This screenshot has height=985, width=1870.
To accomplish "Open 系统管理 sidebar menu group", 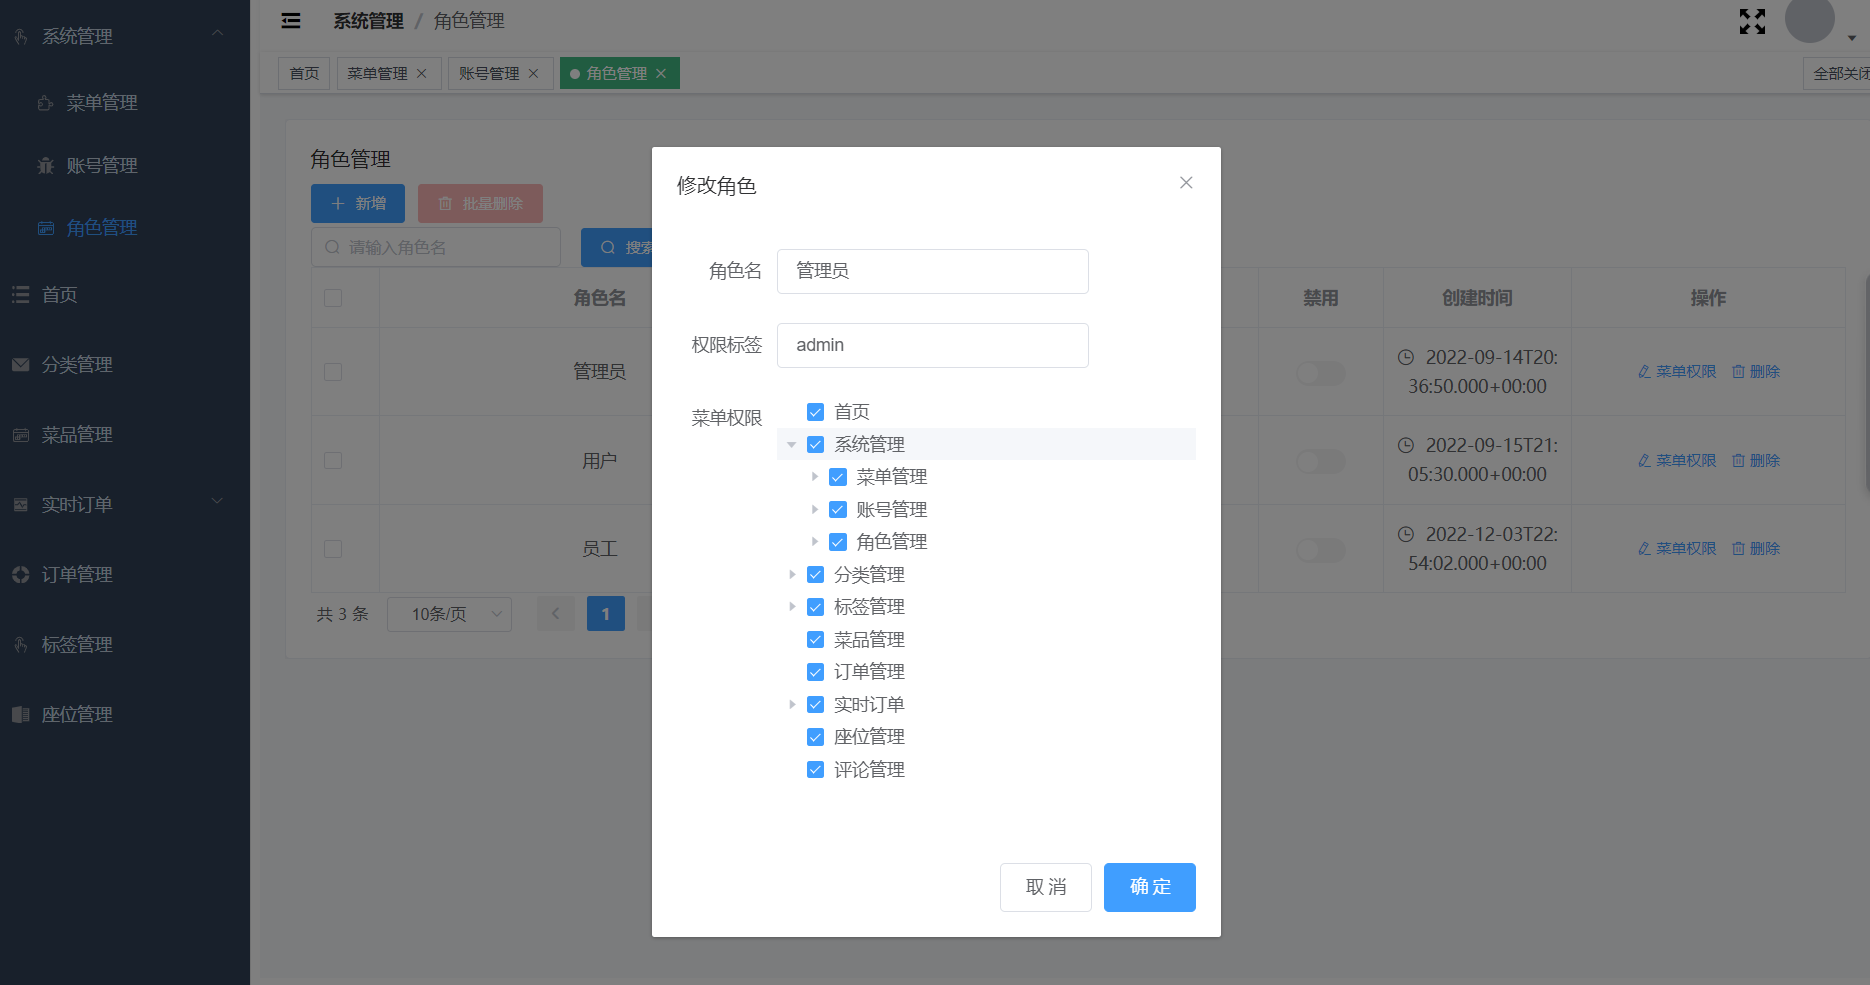I will (125, 36).
